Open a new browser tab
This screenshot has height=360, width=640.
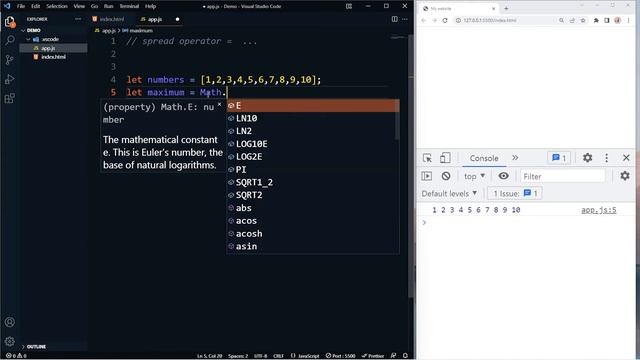click(x=506, y=8)
